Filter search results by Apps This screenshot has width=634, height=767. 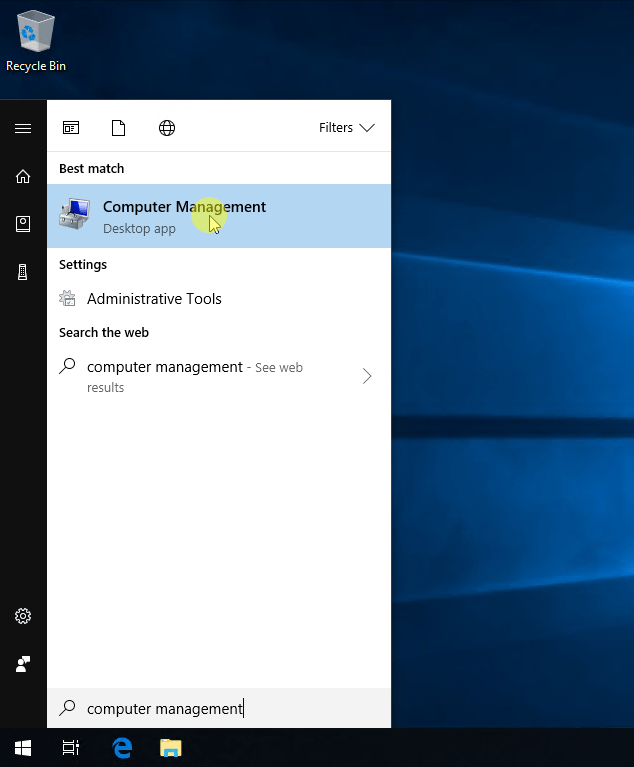click(x=71, y=128)
